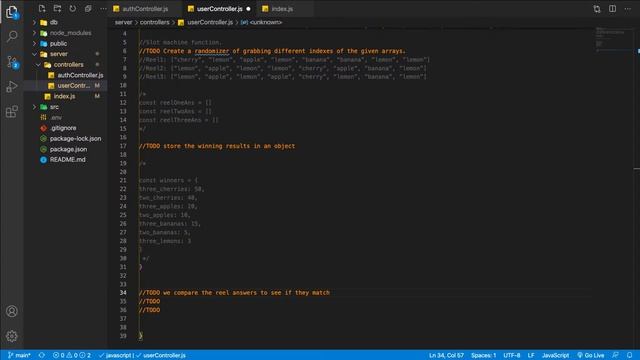
Task: Split the editor to the right
Action: click(613, 9)
